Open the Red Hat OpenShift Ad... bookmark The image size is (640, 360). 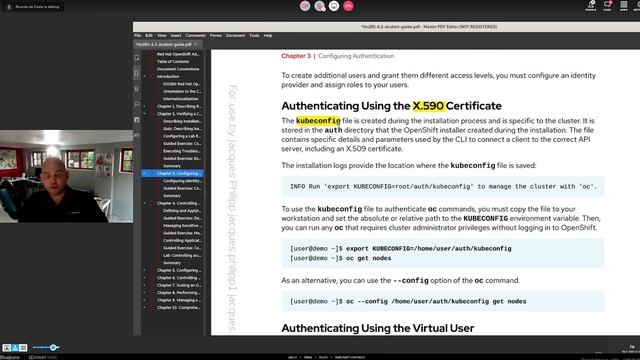178,54
